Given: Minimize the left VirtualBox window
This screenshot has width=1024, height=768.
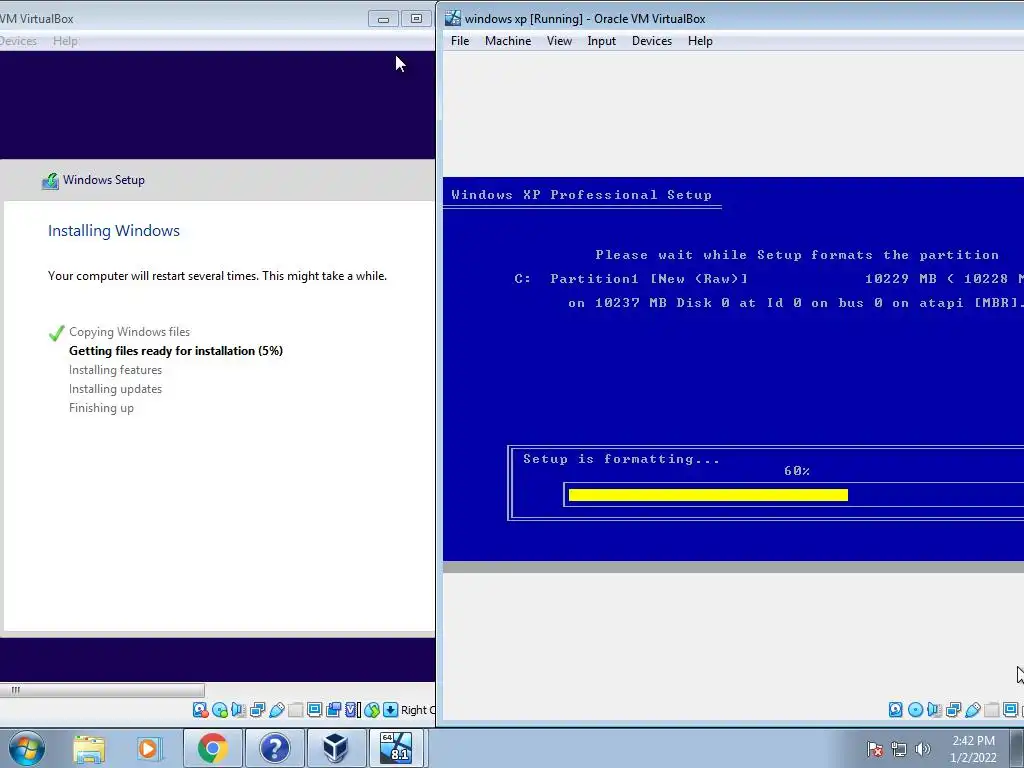Looking at the screenshot, I should click(x=383, y=19).
